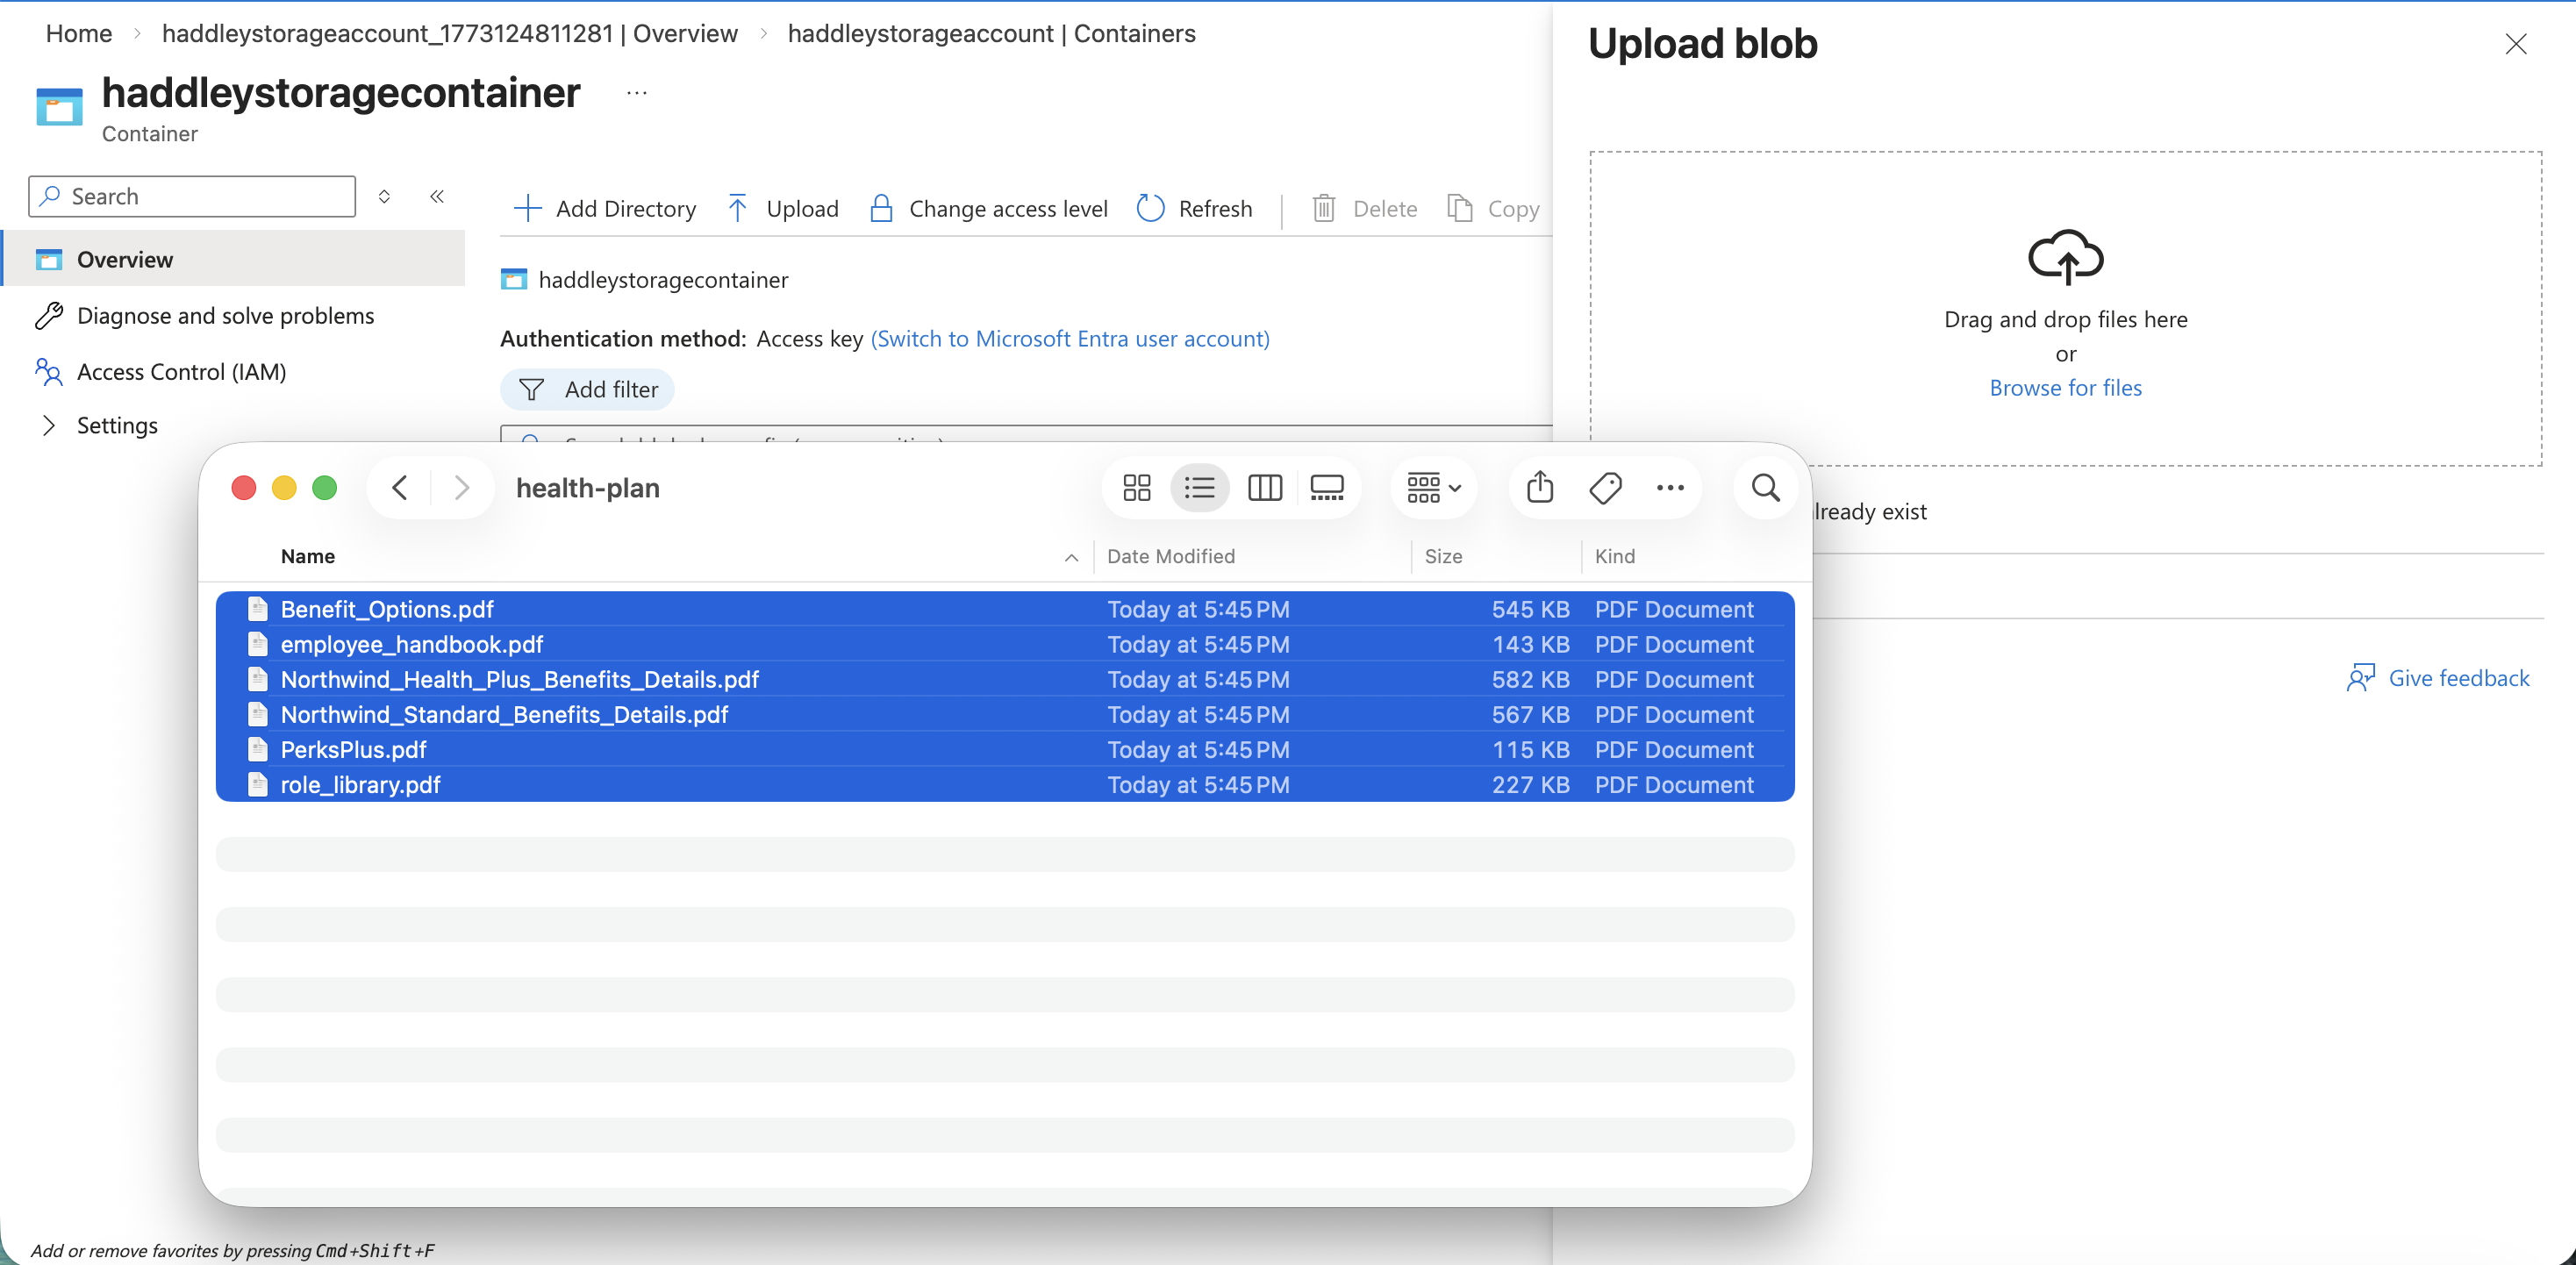Click the sidebar Search input field
This screenshot has width=2576, height=1265.
(x=205, y=196)
